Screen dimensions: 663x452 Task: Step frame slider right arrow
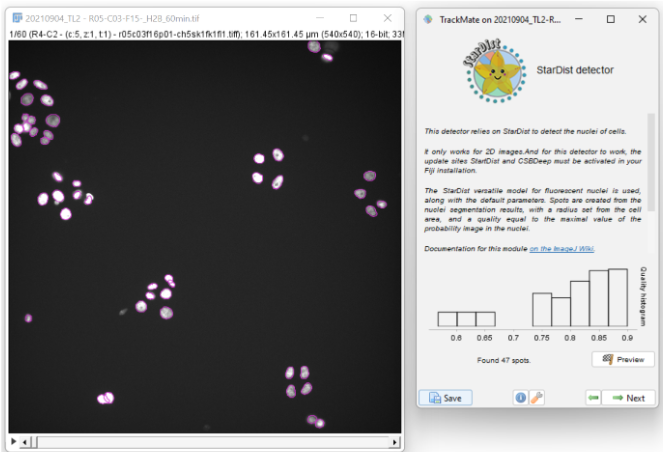[395, 441]
